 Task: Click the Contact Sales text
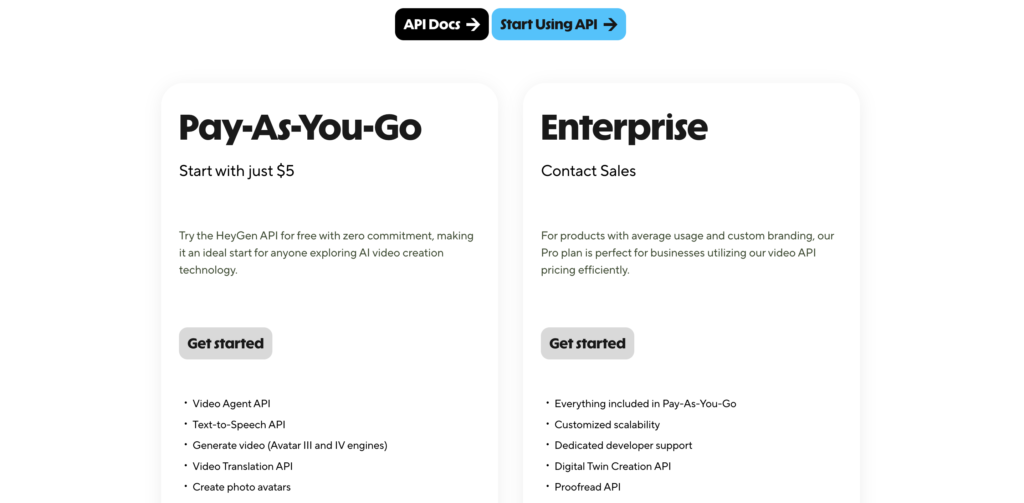(588, 171)
